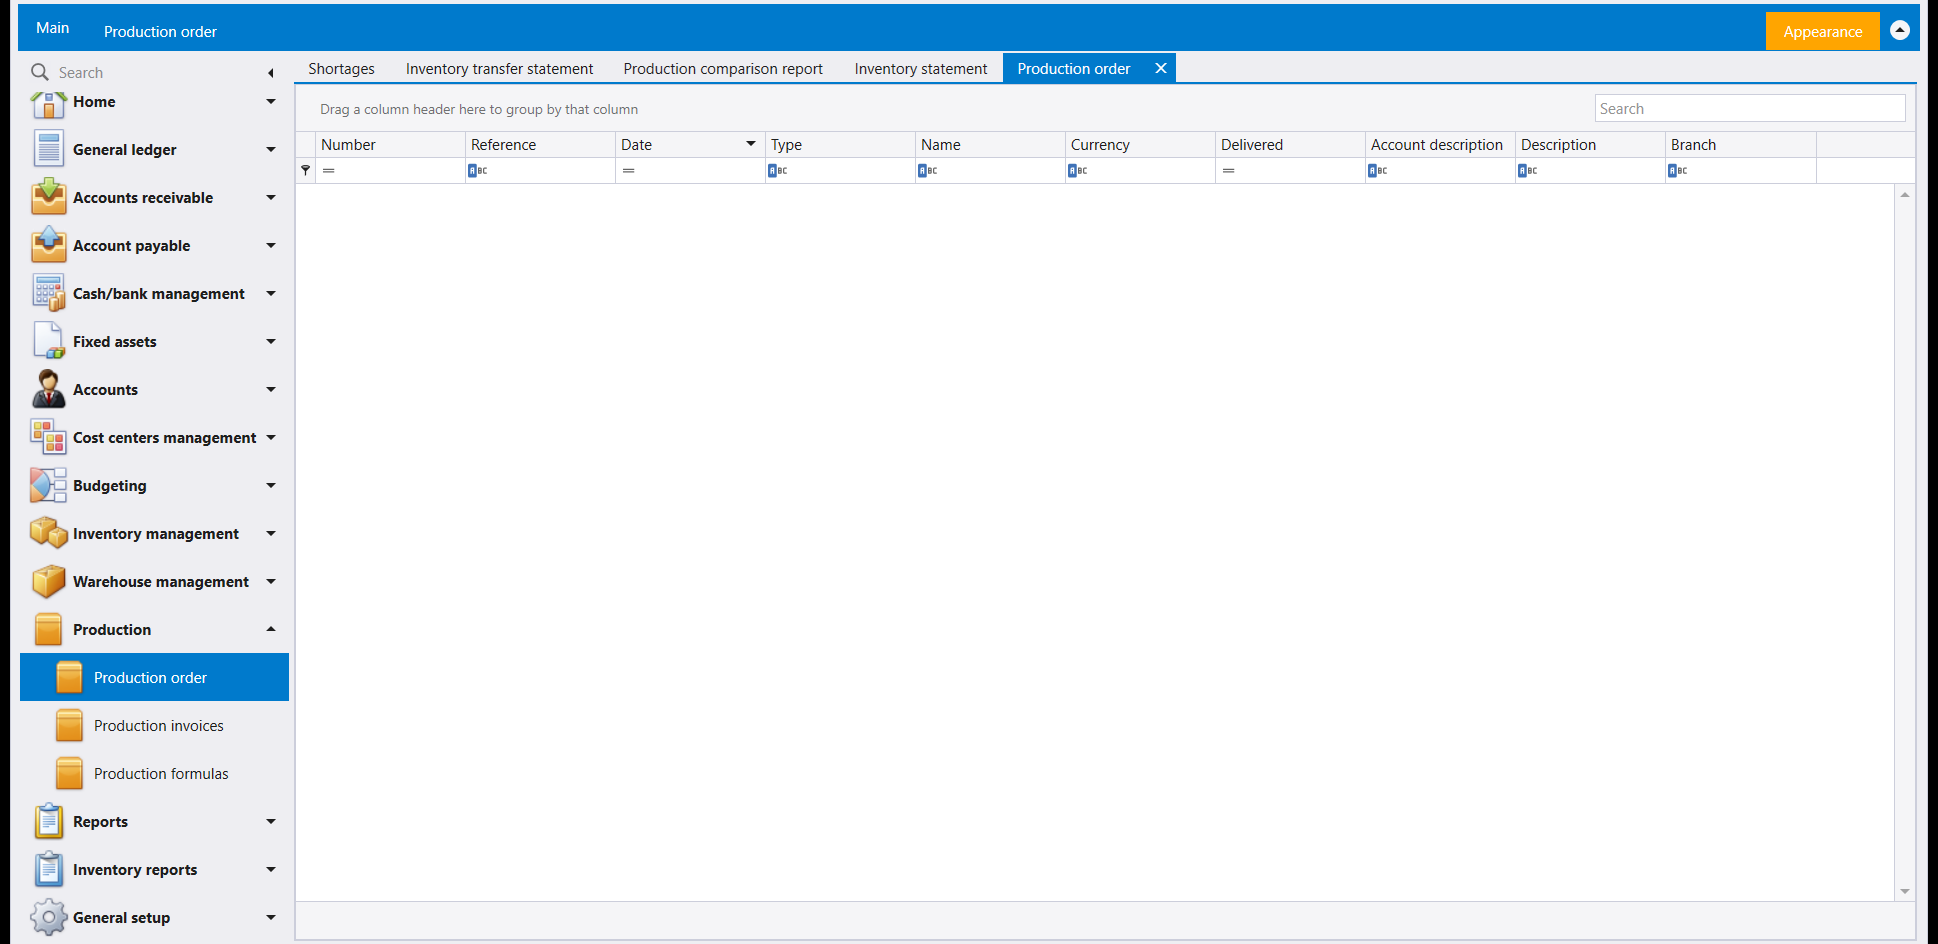Open the Main menu
1938x944 pixels.
pos(53,27)
